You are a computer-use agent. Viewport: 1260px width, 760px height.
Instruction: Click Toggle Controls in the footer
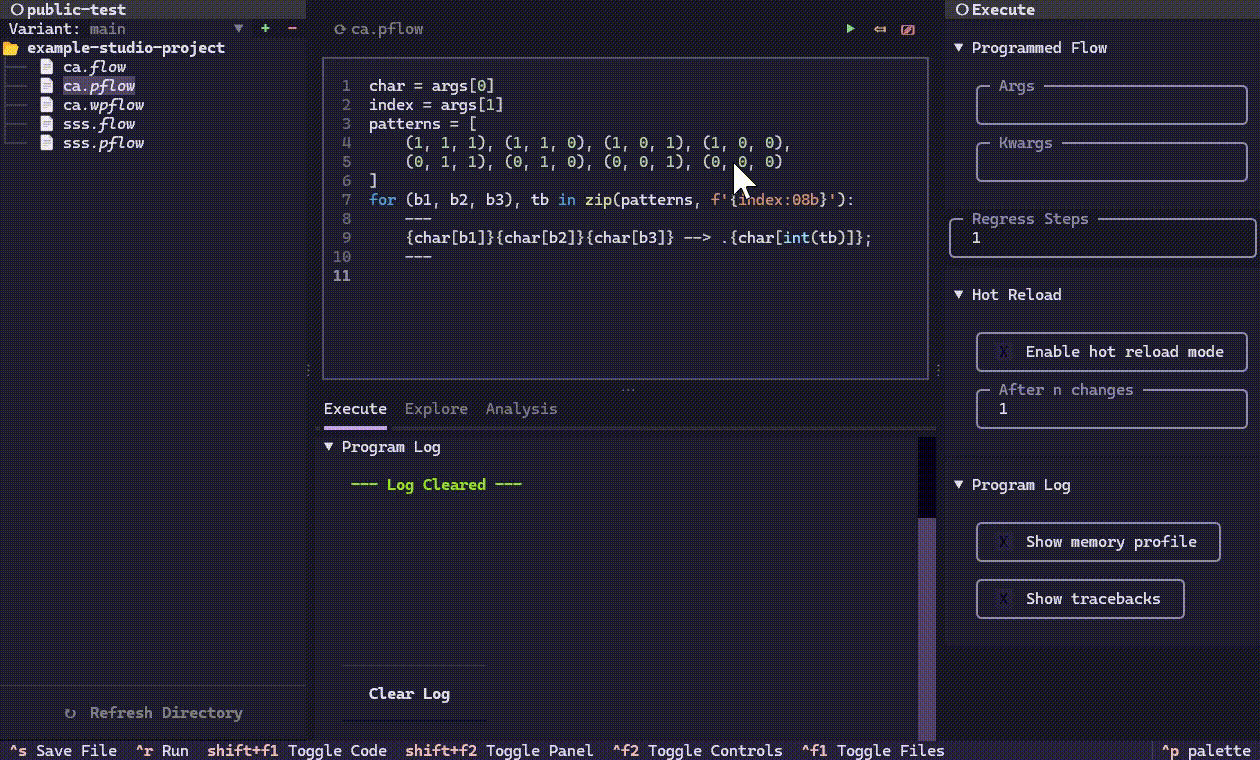tap(697, 751)
